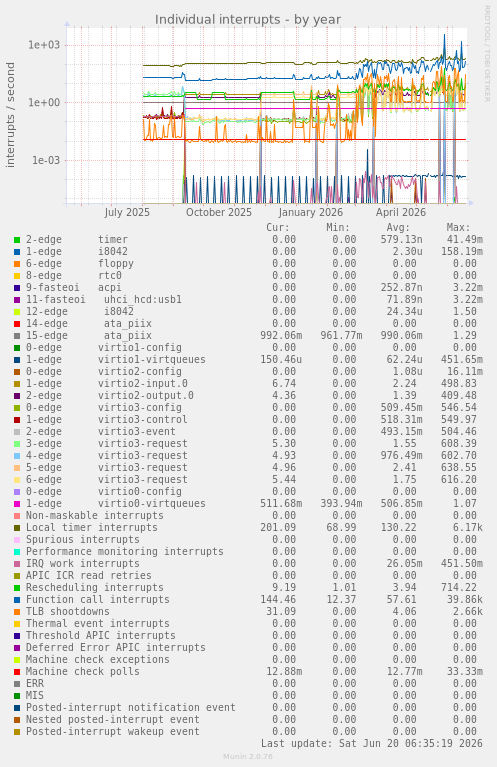Click the July 2025 x-axis label
The image size is (497, 767).
(x=127, y=212)
